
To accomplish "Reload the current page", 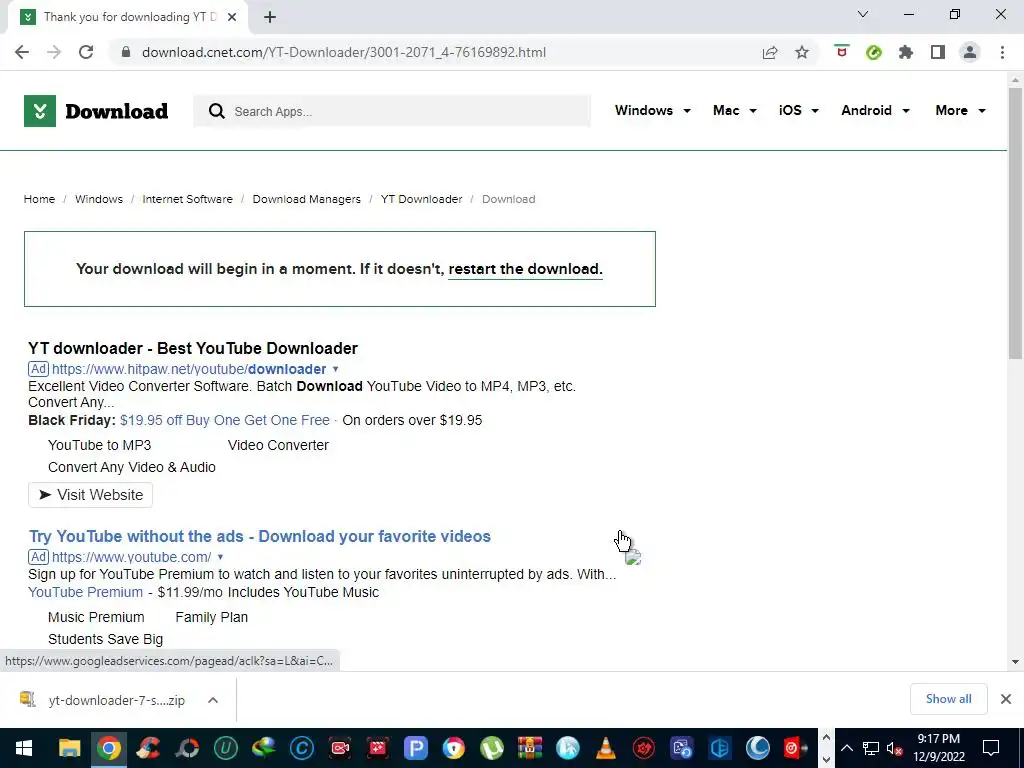I will 86,52.
